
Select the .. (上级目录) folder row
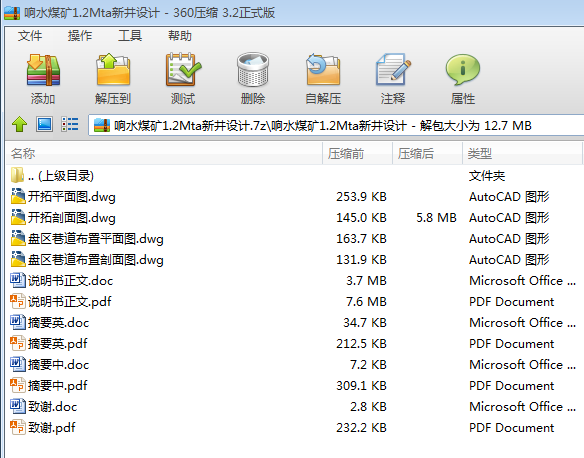pyautogui.click(x=295, y=176)
